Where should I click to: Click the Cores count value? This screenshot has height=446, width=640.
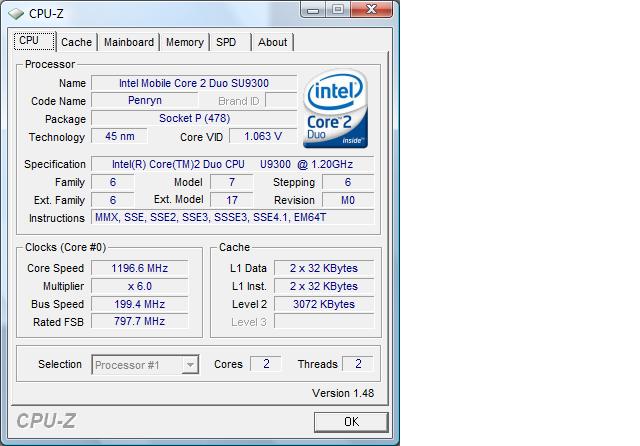(x=266, y=364)
